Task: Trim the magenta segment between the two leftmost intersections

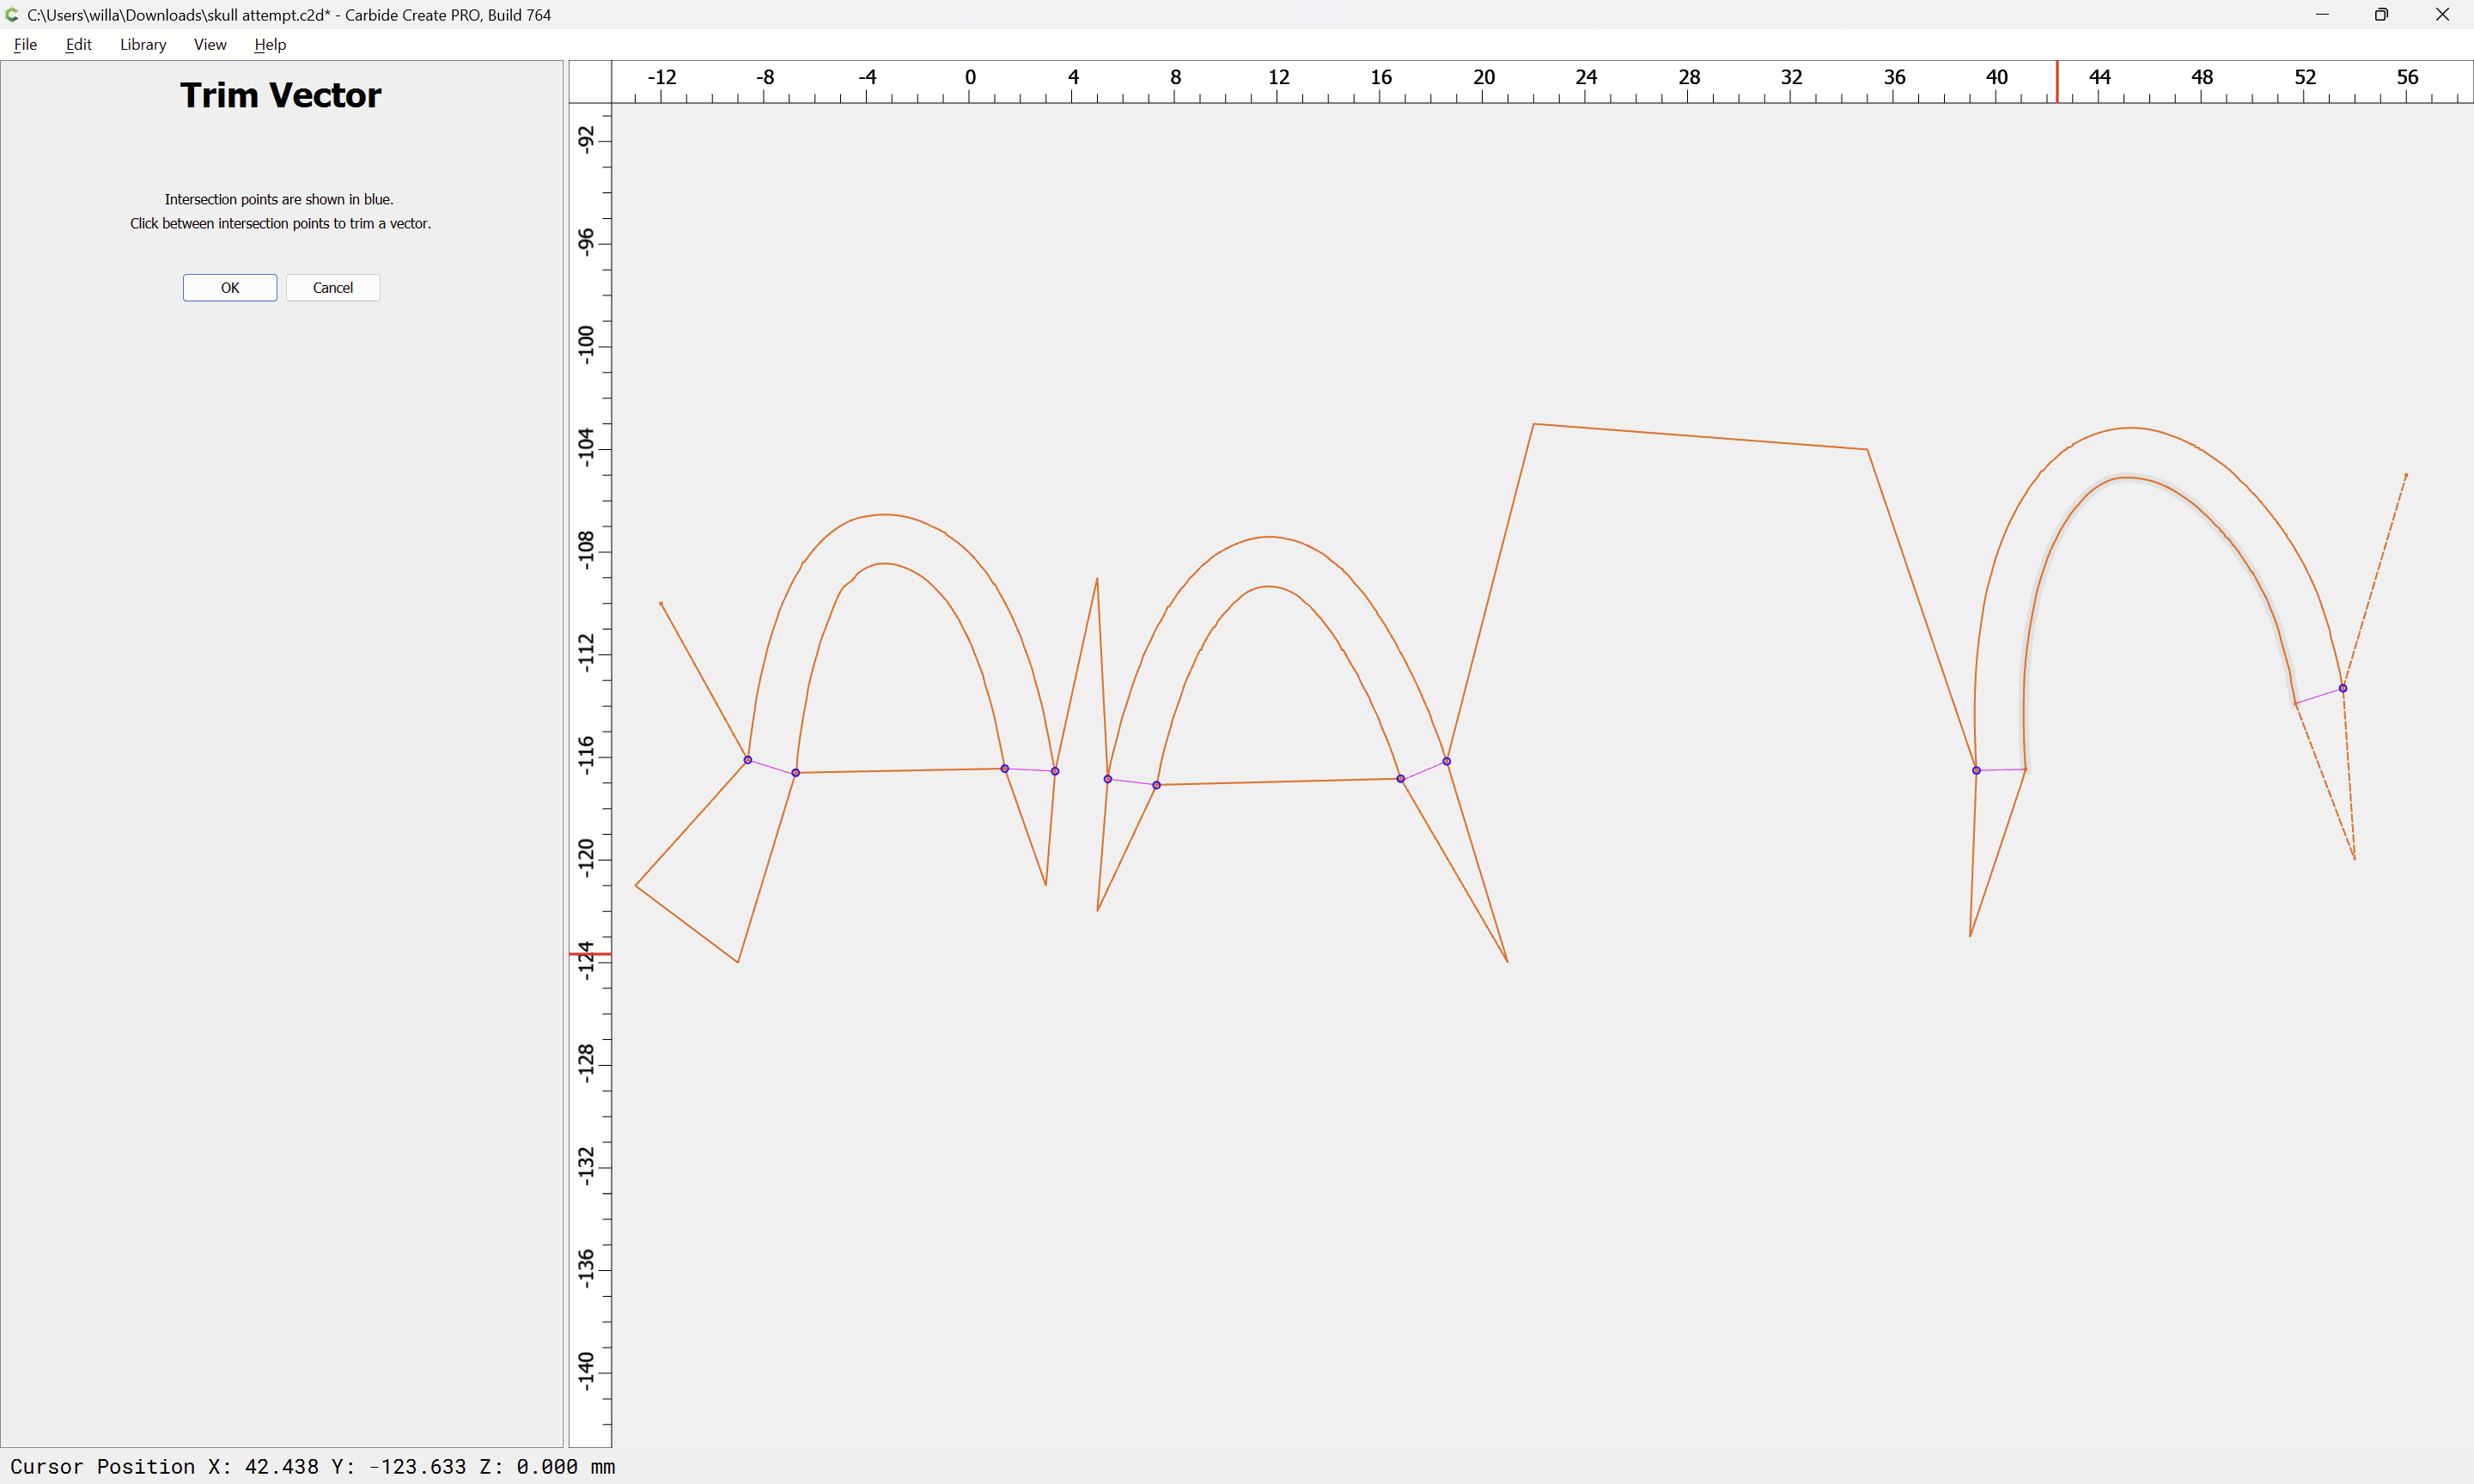Action: tap(772, 767)
